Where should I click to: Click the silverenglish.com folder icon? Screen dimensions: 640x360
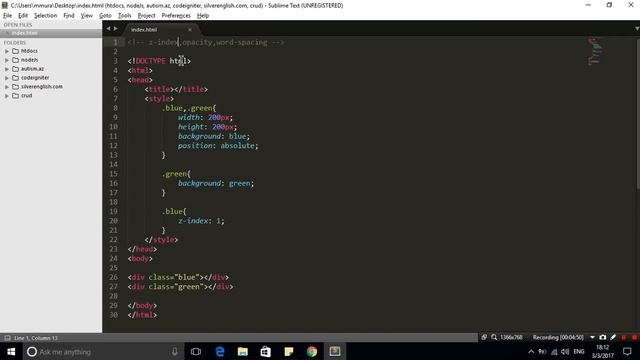point(16,87)
